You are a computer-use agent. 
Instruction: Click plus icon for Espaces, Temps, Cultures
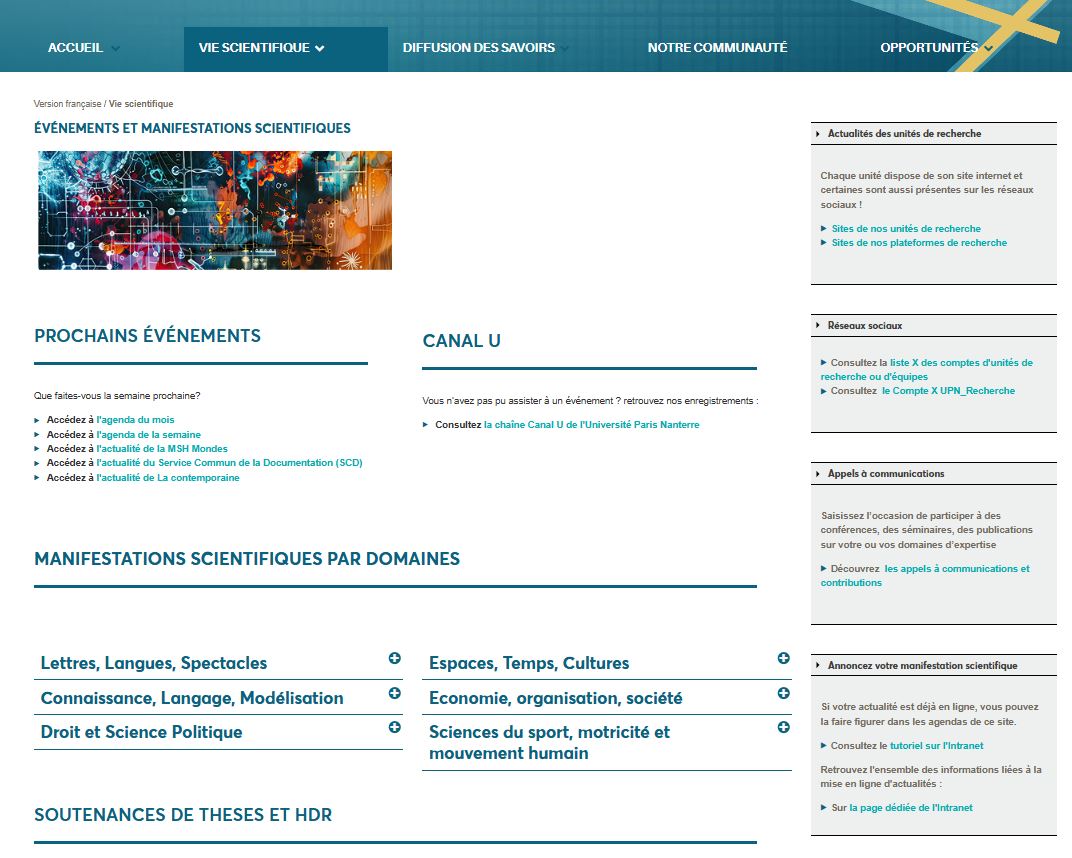[x=783, y=658]
